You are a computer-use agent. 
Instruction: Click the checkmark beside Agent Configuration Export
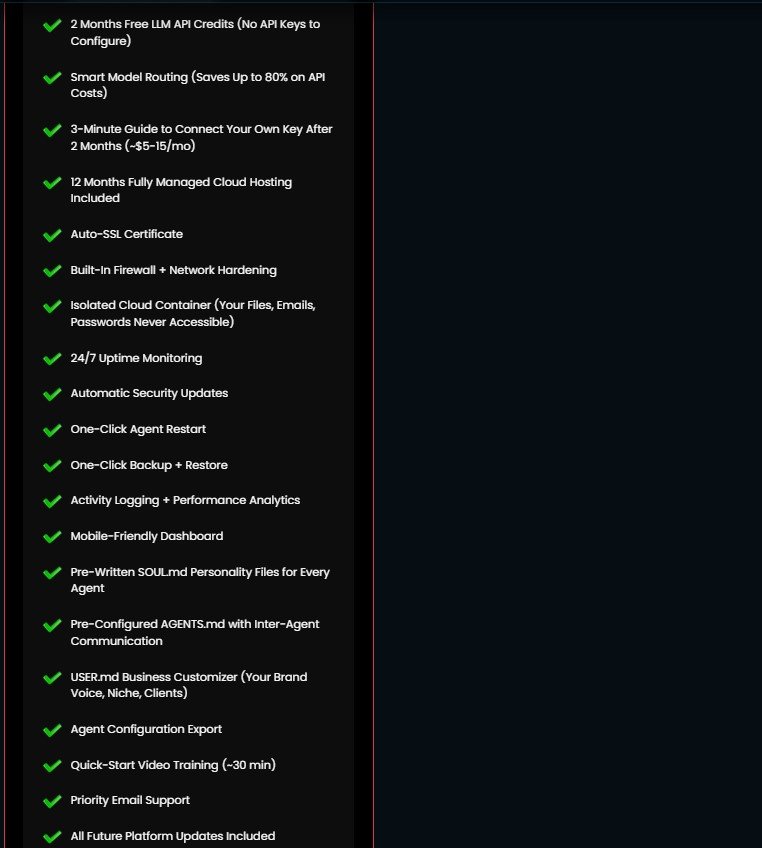tap(52, 730)
